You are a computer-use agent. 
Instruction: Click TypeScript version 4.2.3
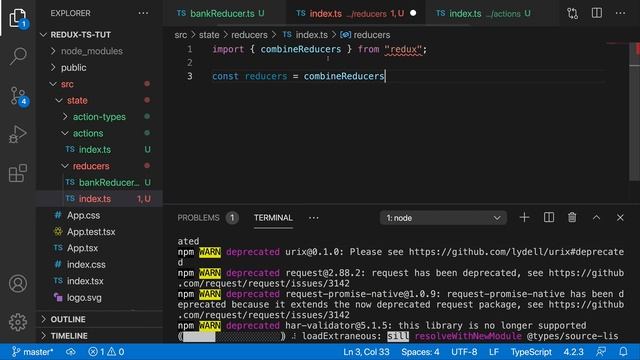point(573,352)
